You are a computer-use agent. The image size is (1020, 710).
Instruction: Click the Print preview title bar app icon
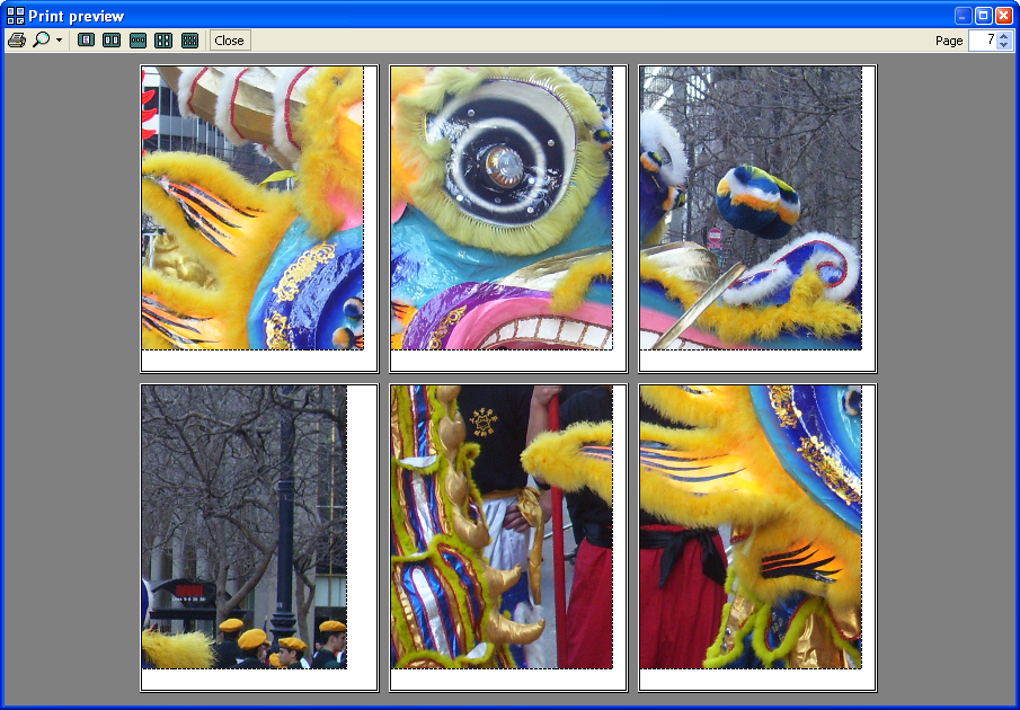[16, 16]
